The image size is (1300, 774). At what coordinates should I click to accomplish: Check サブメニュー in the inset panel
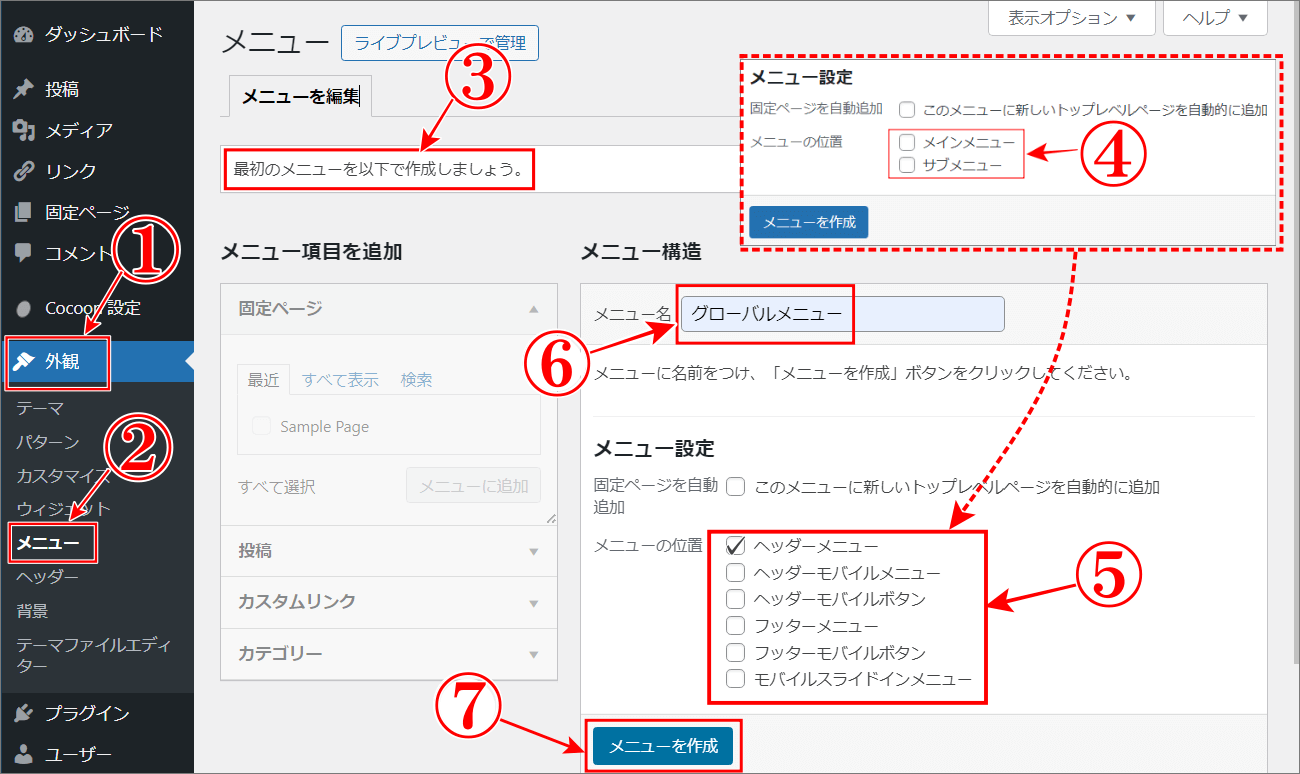click(907, 165)
